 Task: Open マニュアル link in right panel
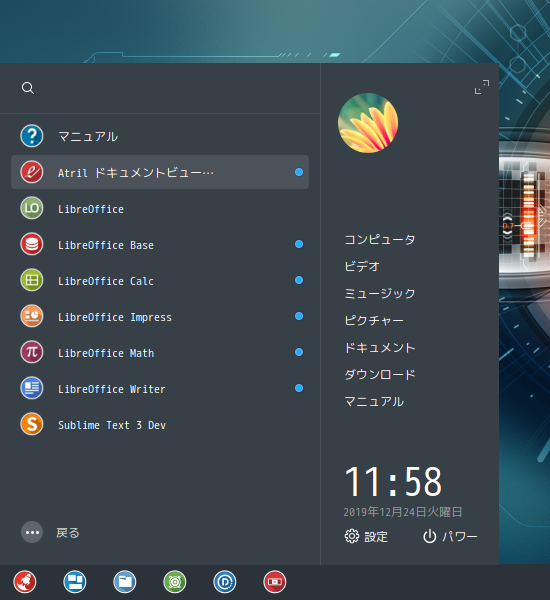(x=374, y=401)
